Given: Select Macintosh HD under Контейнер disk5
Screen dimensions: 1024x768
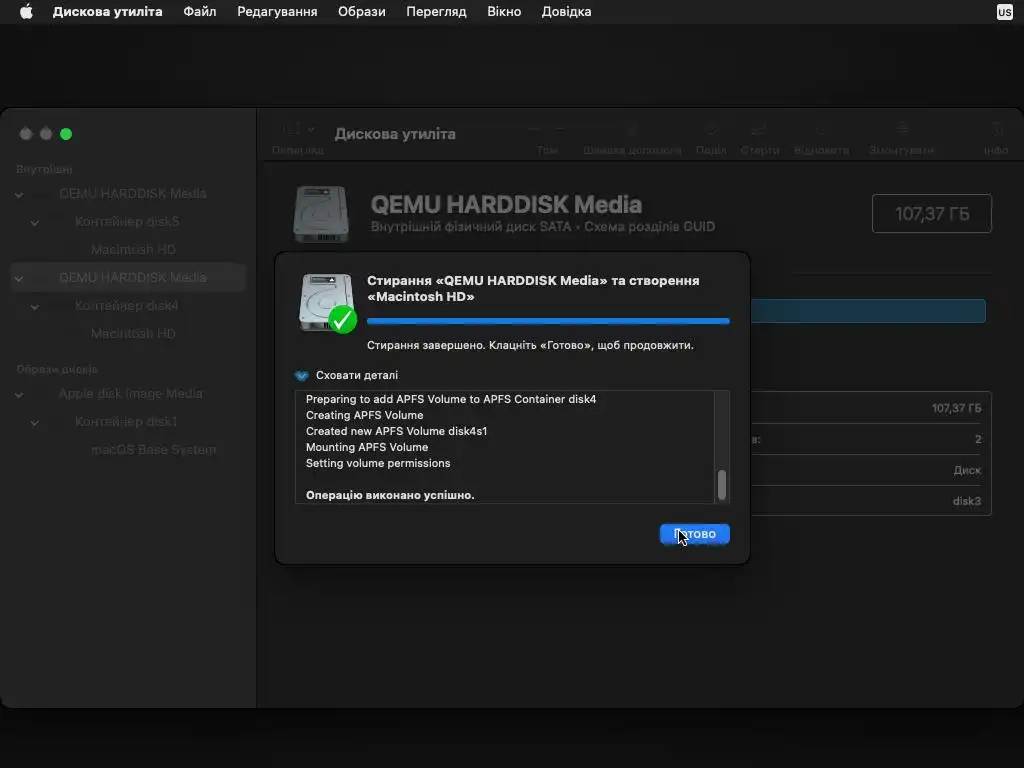Looking at the screenshot, I should [x=133, y=249].
